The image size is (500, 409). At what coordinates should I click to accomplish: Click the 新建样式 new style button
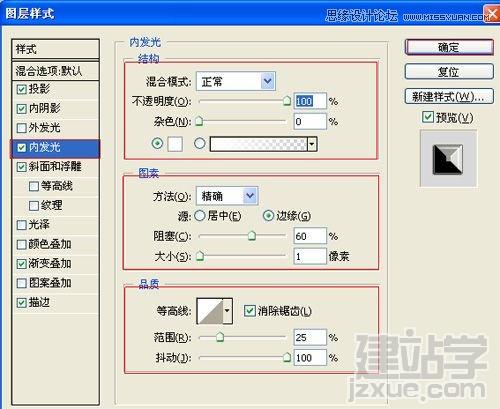pos(449,97)
